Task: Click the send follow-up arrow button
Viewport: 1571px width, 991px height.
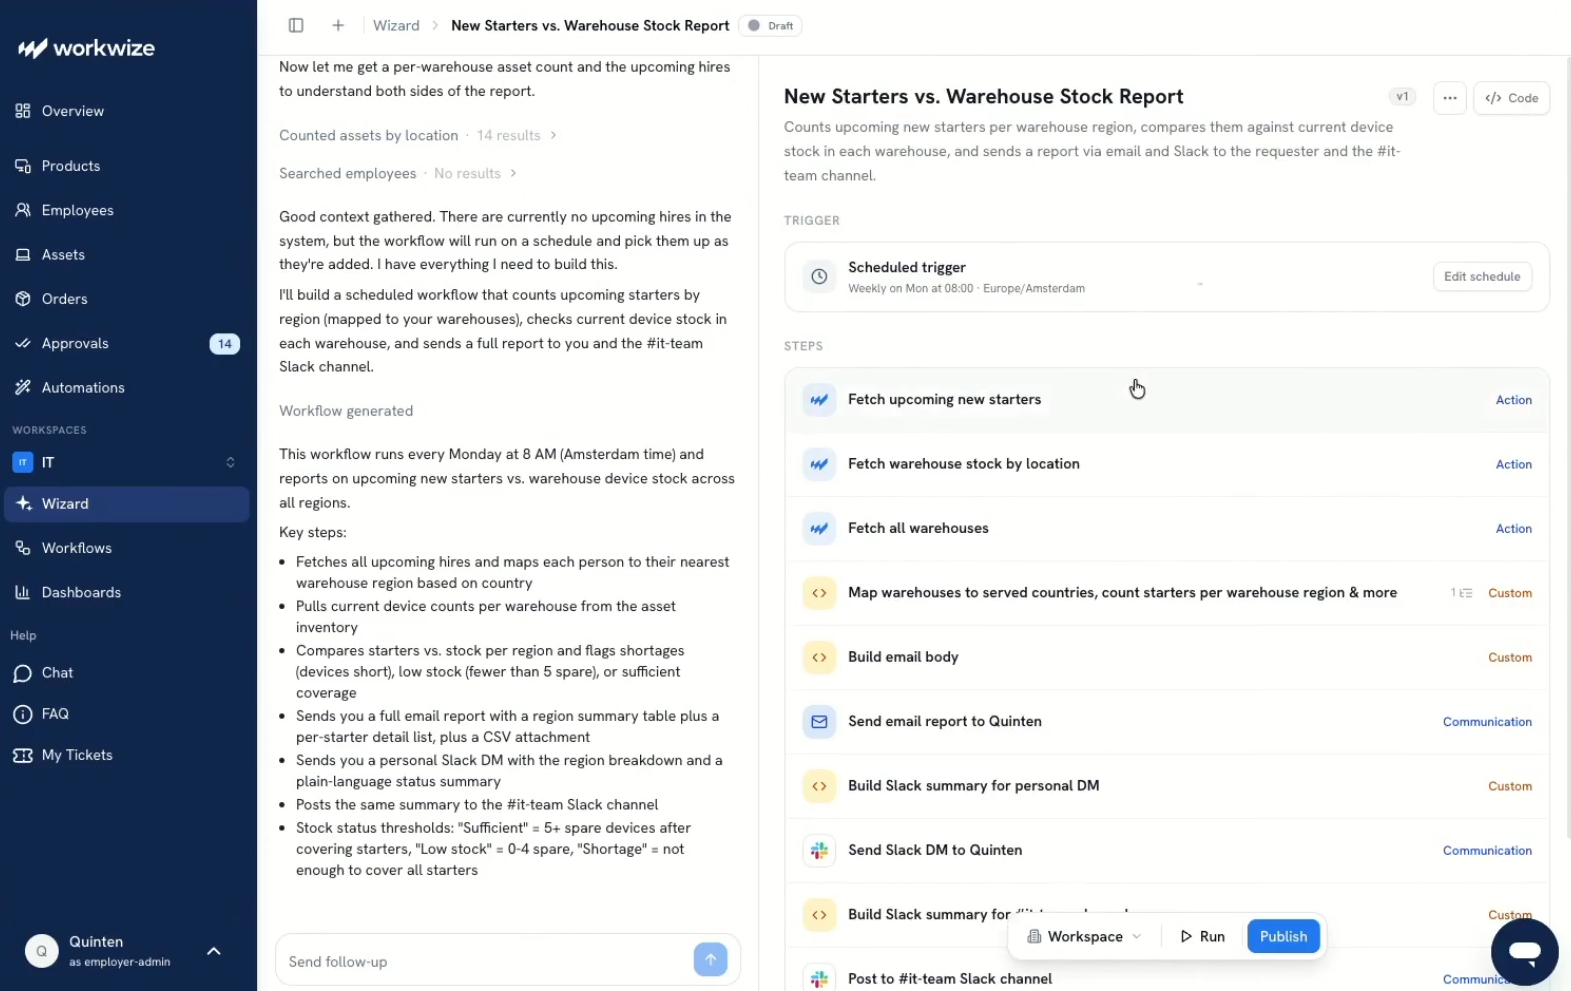Action: (x=710, y=960)
